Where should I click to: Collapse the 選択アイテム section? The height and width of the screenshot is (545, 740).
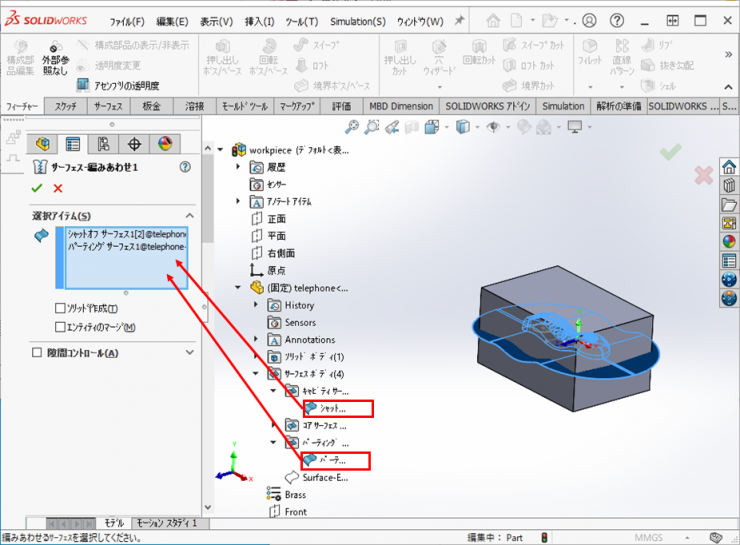[189, 216]
